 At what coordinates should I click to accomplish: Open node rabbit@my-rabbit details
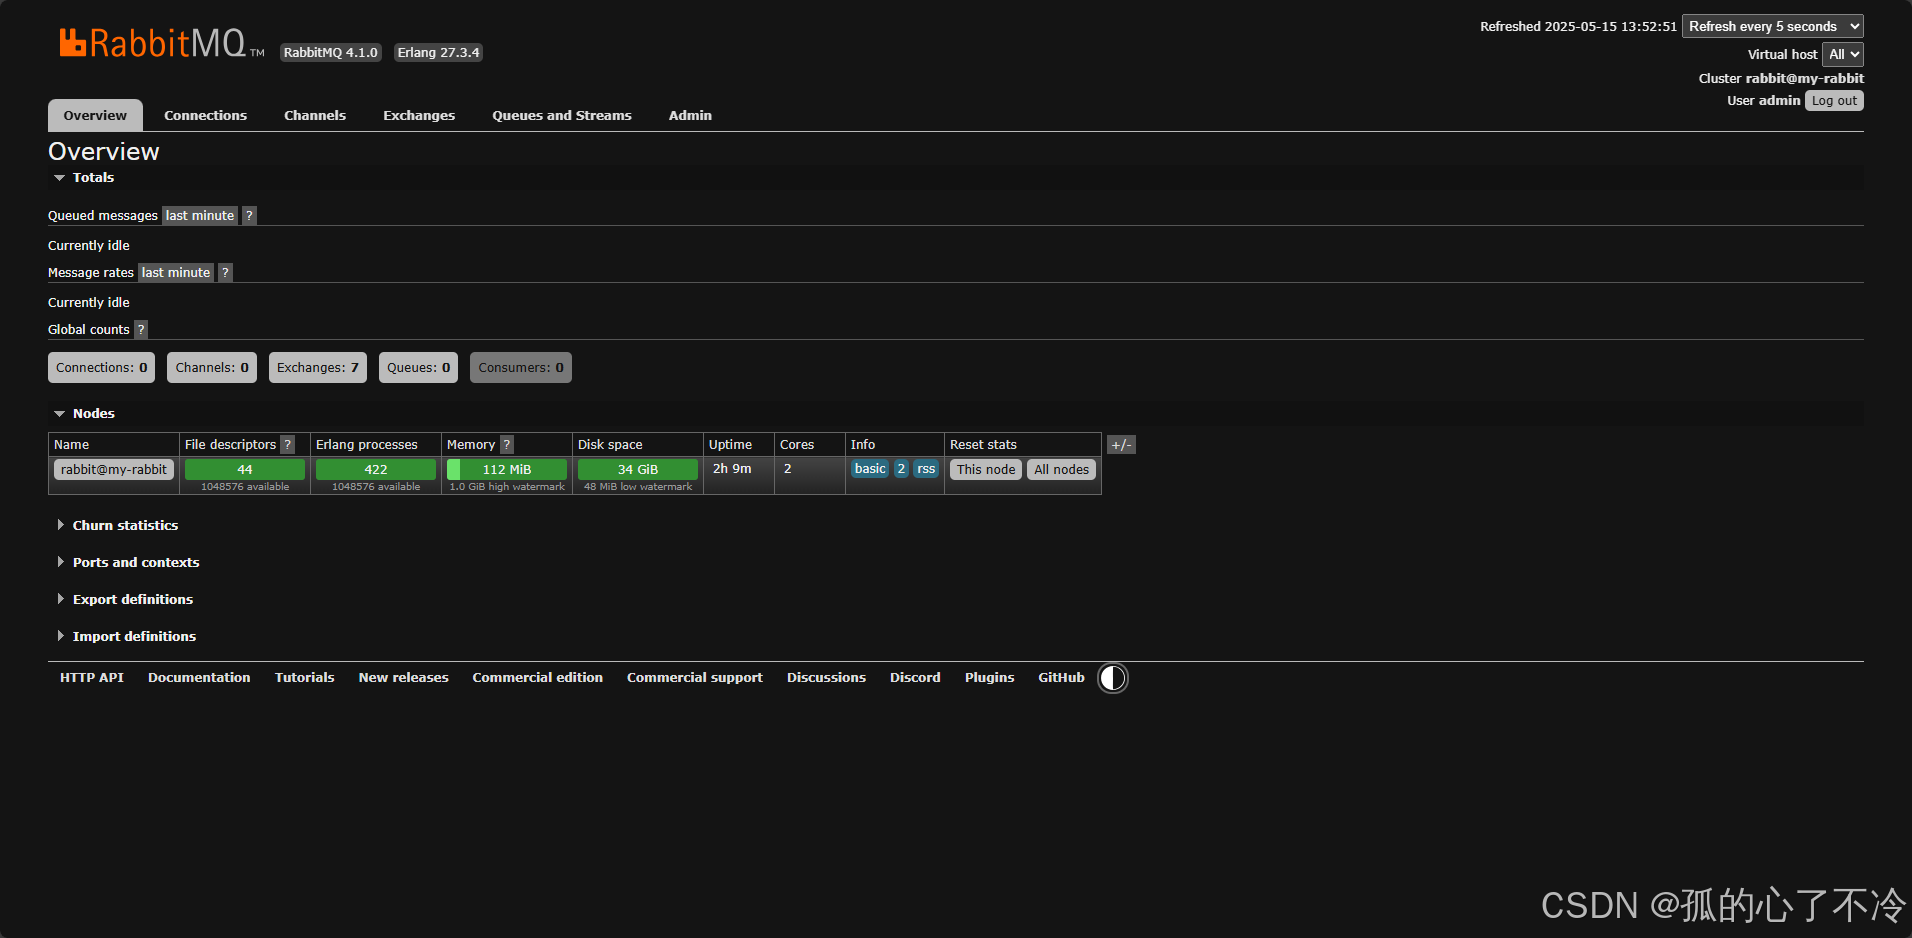point(114,469)
